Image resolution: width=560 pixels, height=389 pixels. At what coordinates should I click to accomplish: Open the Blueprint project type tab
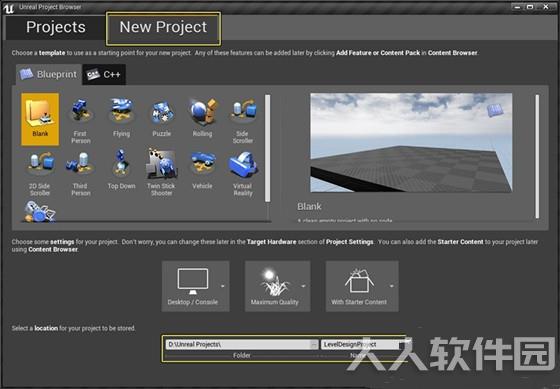pyautogui.click(x=49, y=74)
